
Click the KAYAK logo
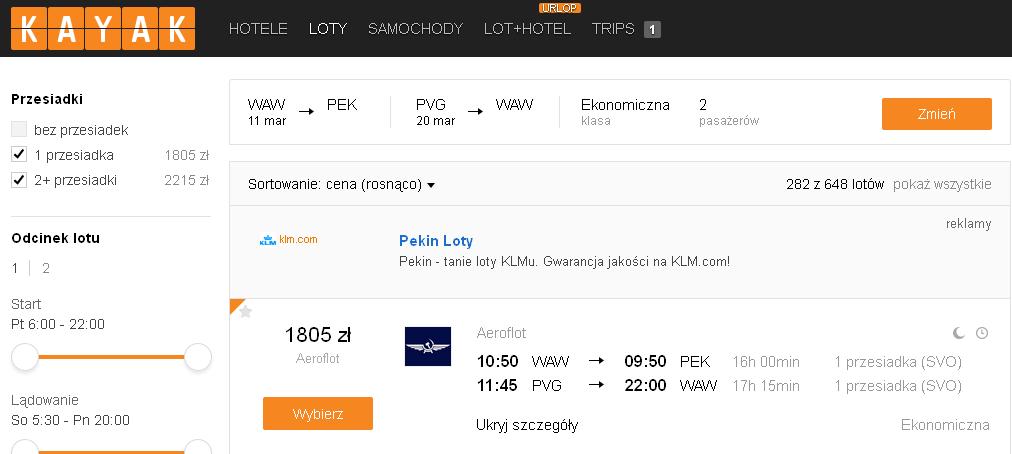(x=103, y=28)
